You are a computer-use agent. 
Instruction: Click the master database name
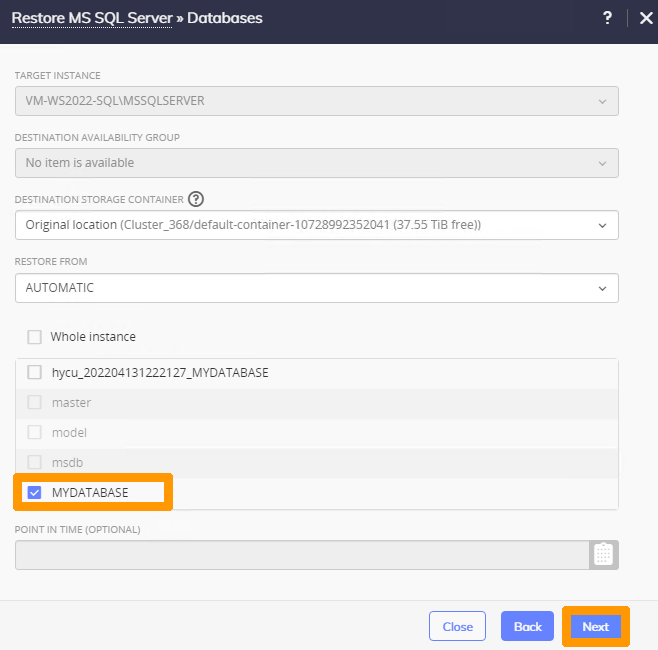coord(71,403)
